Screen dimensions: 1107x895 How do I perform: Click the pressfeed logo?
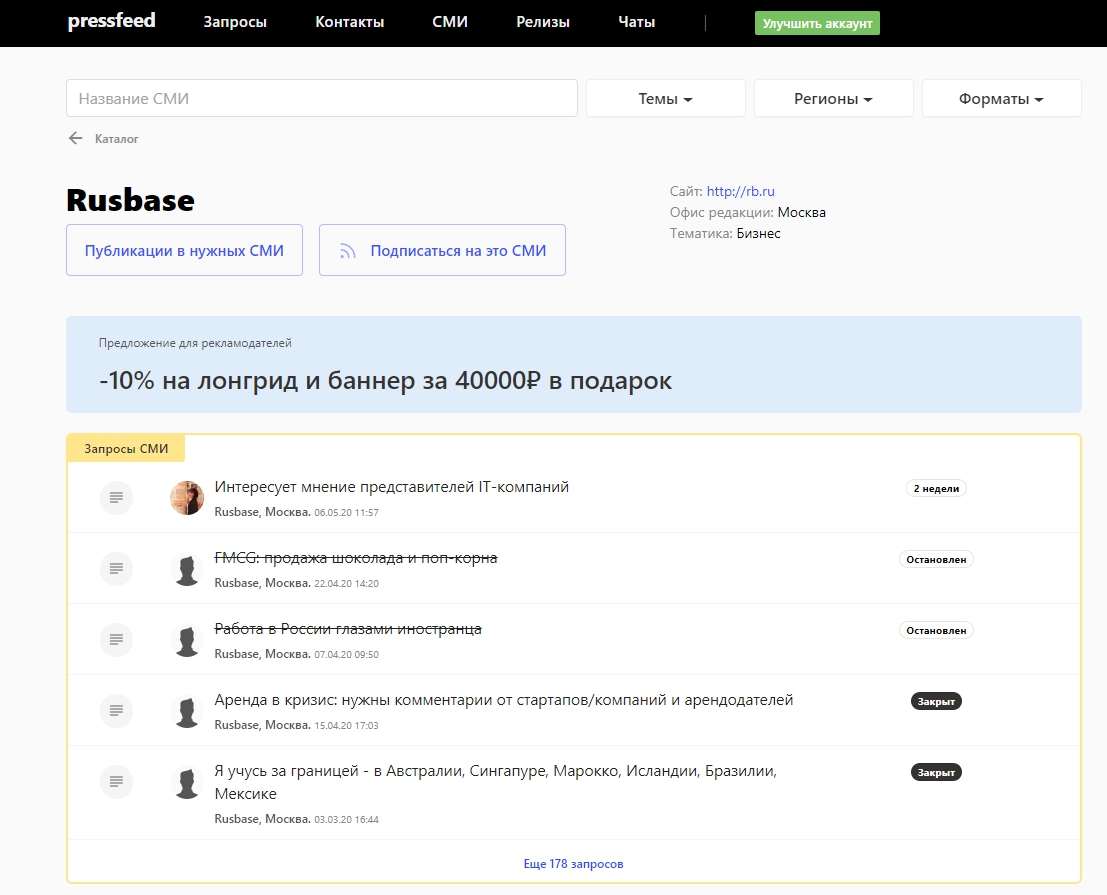pos(111,21)
